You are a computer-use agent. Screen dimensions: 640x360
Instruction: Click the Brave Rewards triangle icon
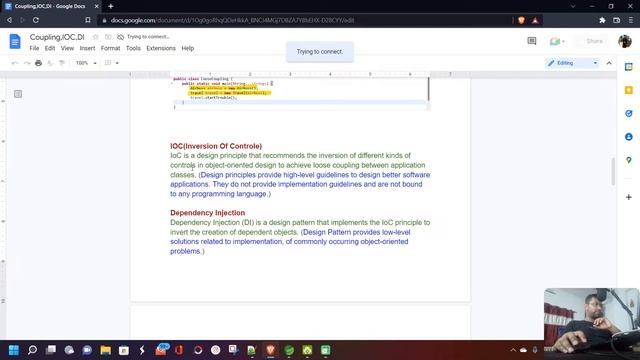tap(535, 20)
